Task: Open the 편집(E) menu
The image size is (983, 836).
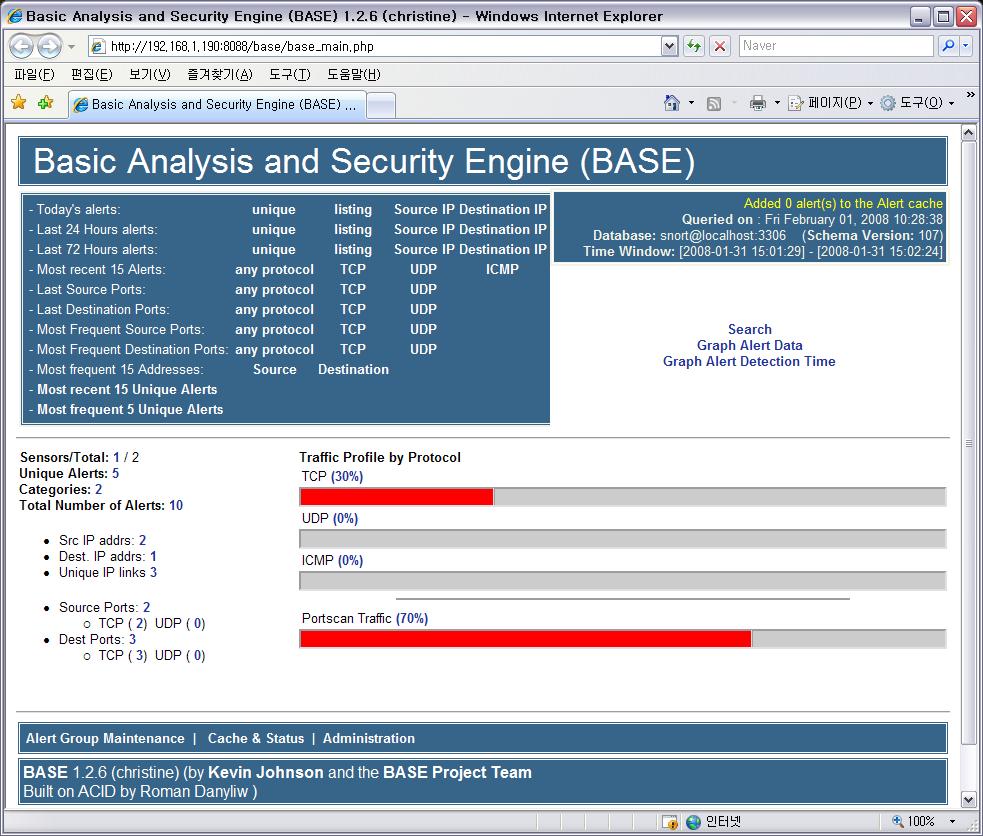Action: (x=92, y=75)
